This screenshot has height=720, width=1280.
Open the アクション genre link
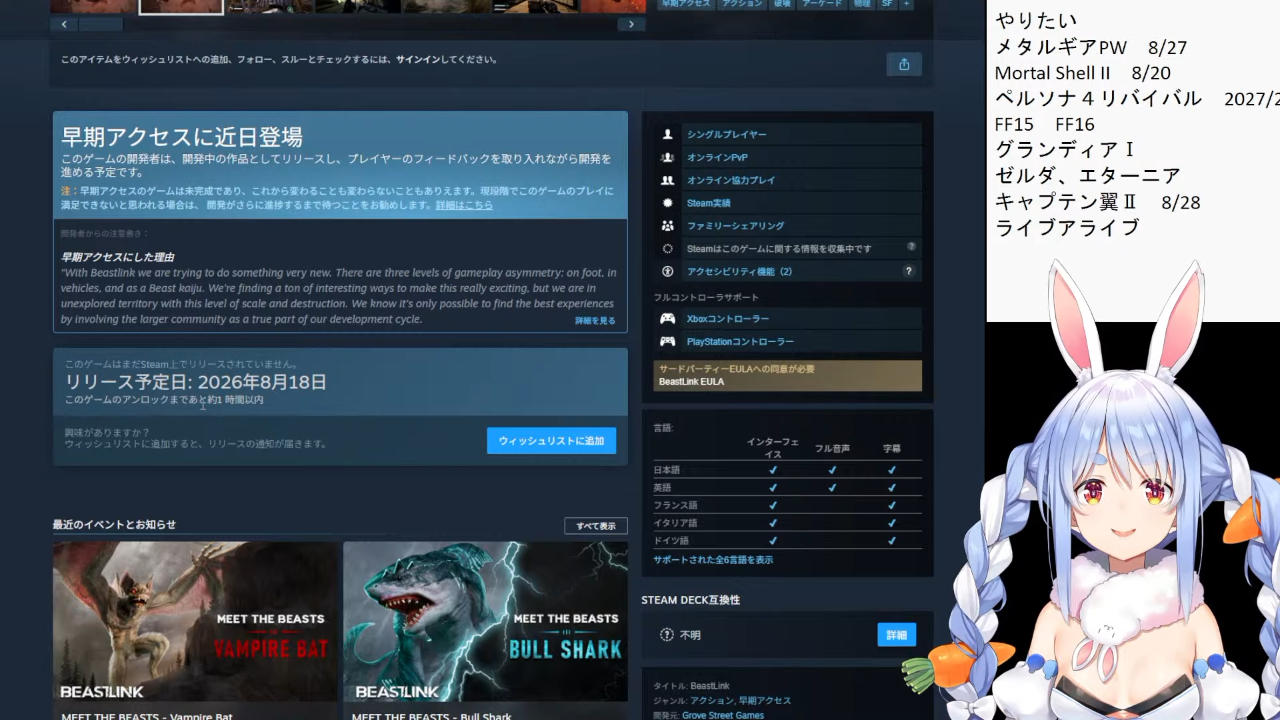click(711, 701)
